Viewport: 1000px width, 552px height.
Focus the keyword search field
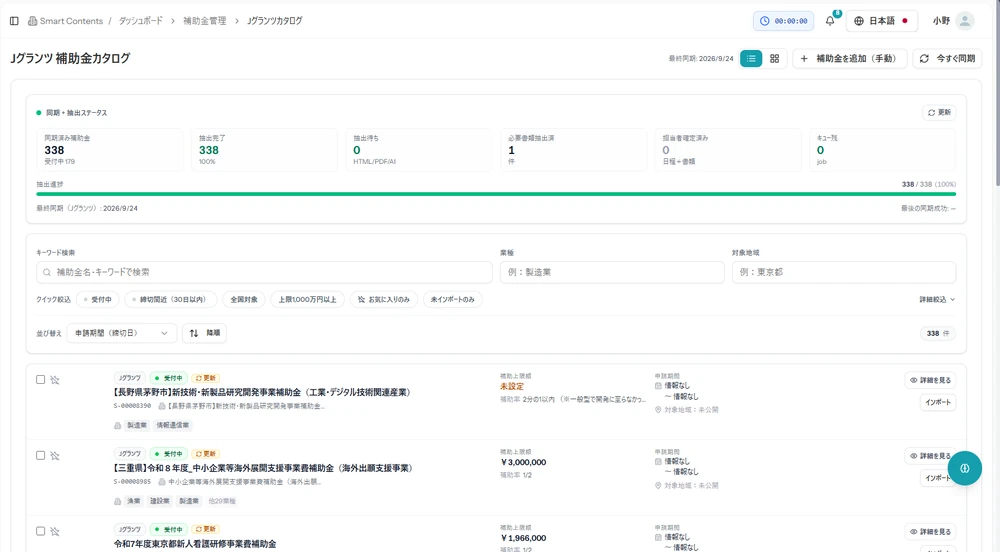[264, 272]
